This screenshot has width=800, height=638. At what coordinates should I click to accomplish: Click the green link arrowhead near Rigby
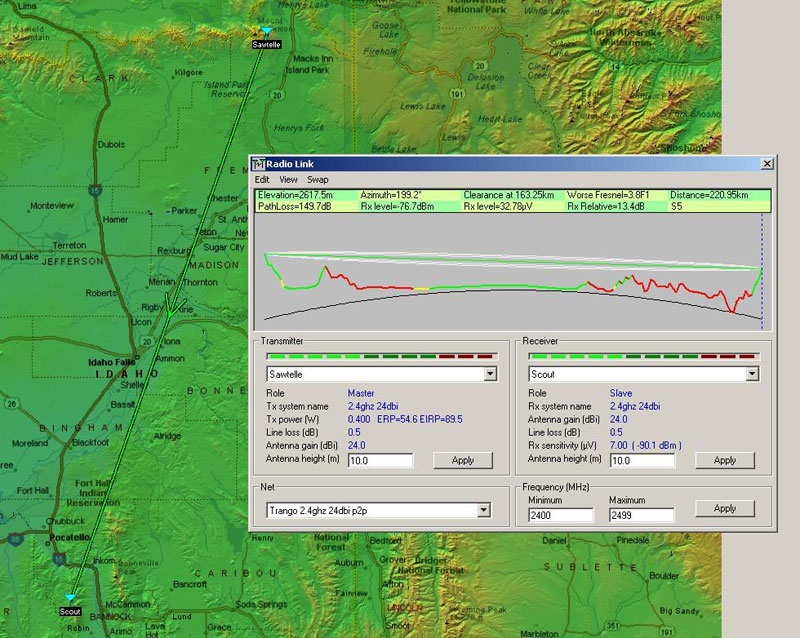click(171, 311)
